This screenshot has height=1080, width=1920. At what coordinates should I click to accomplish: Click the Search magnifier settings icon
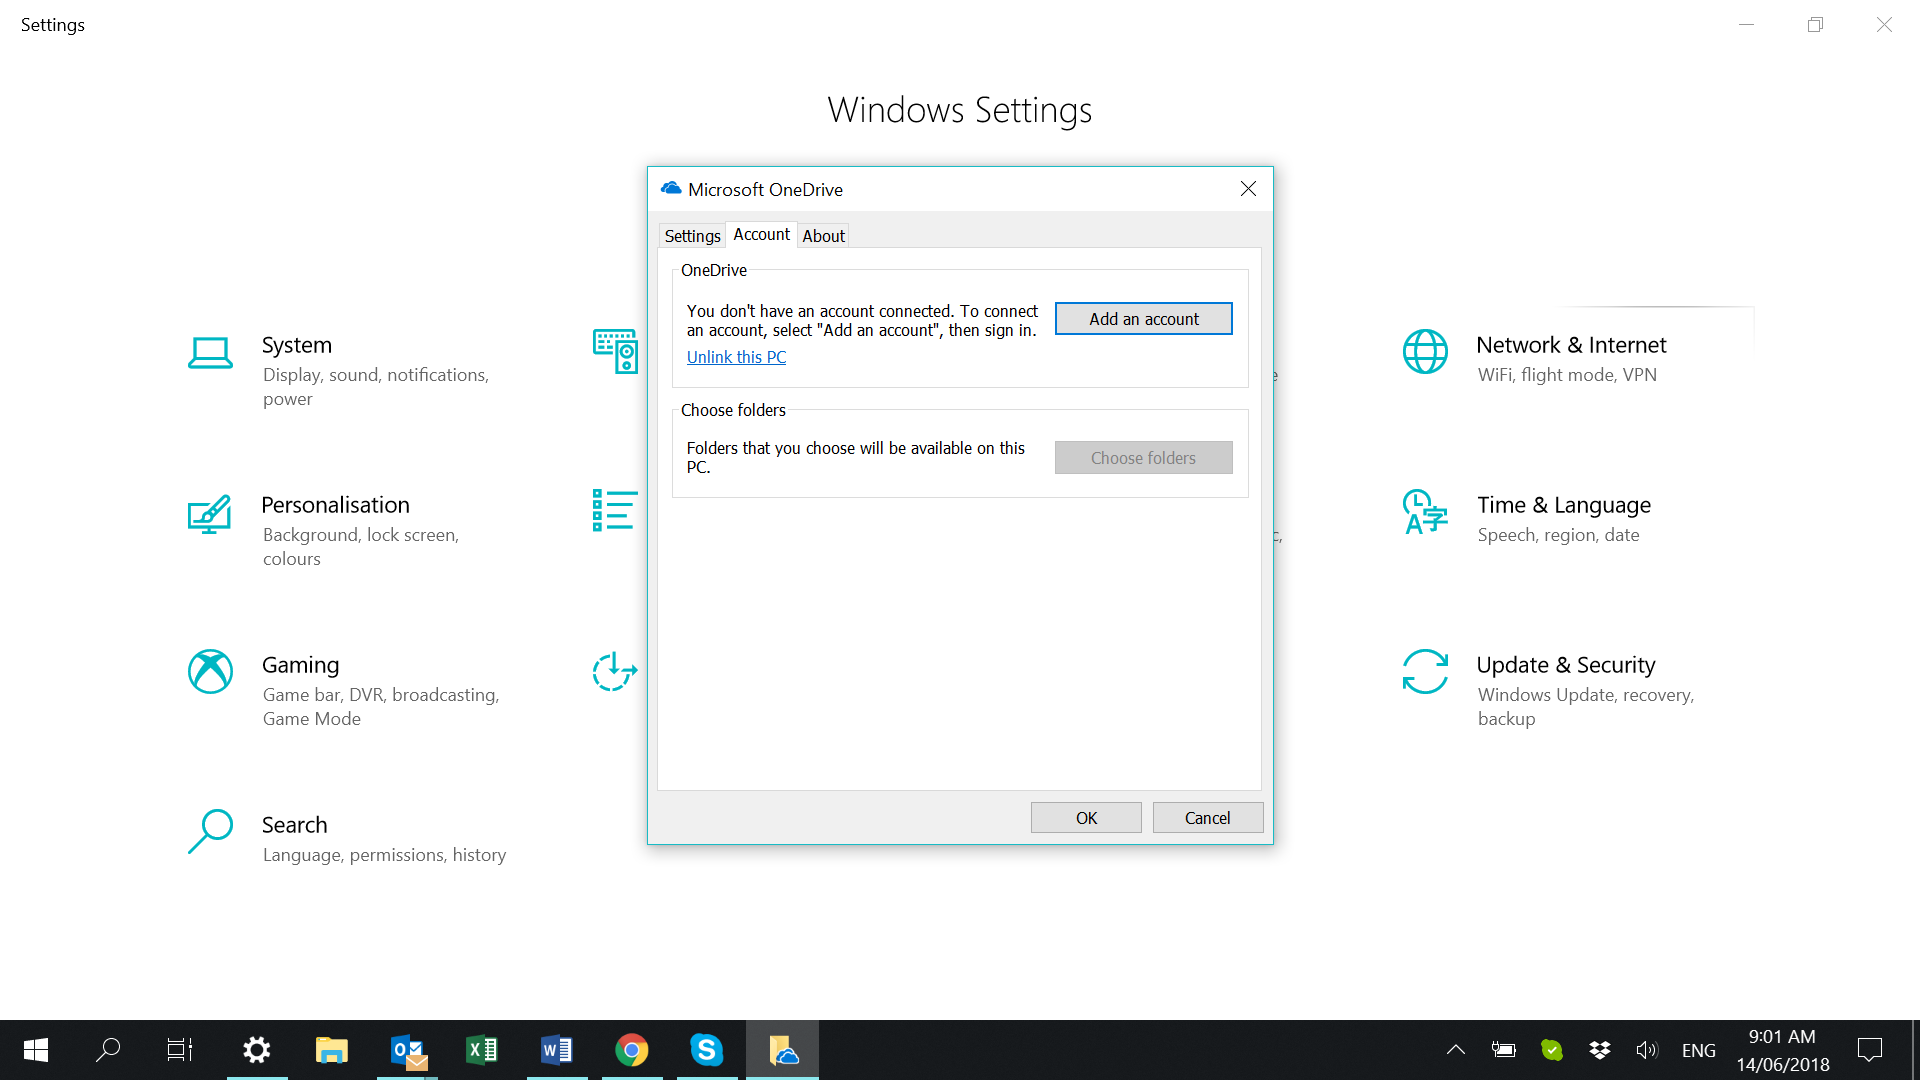[x=210, y=831]
